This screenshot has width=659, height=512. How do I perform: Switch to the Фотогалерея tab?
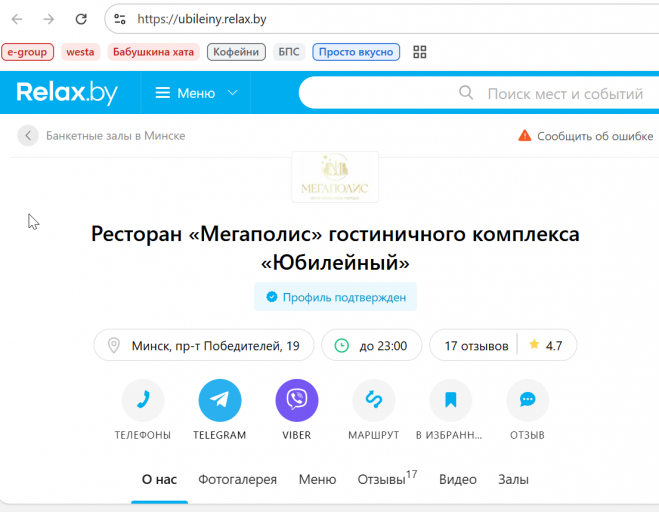point(237,480)
